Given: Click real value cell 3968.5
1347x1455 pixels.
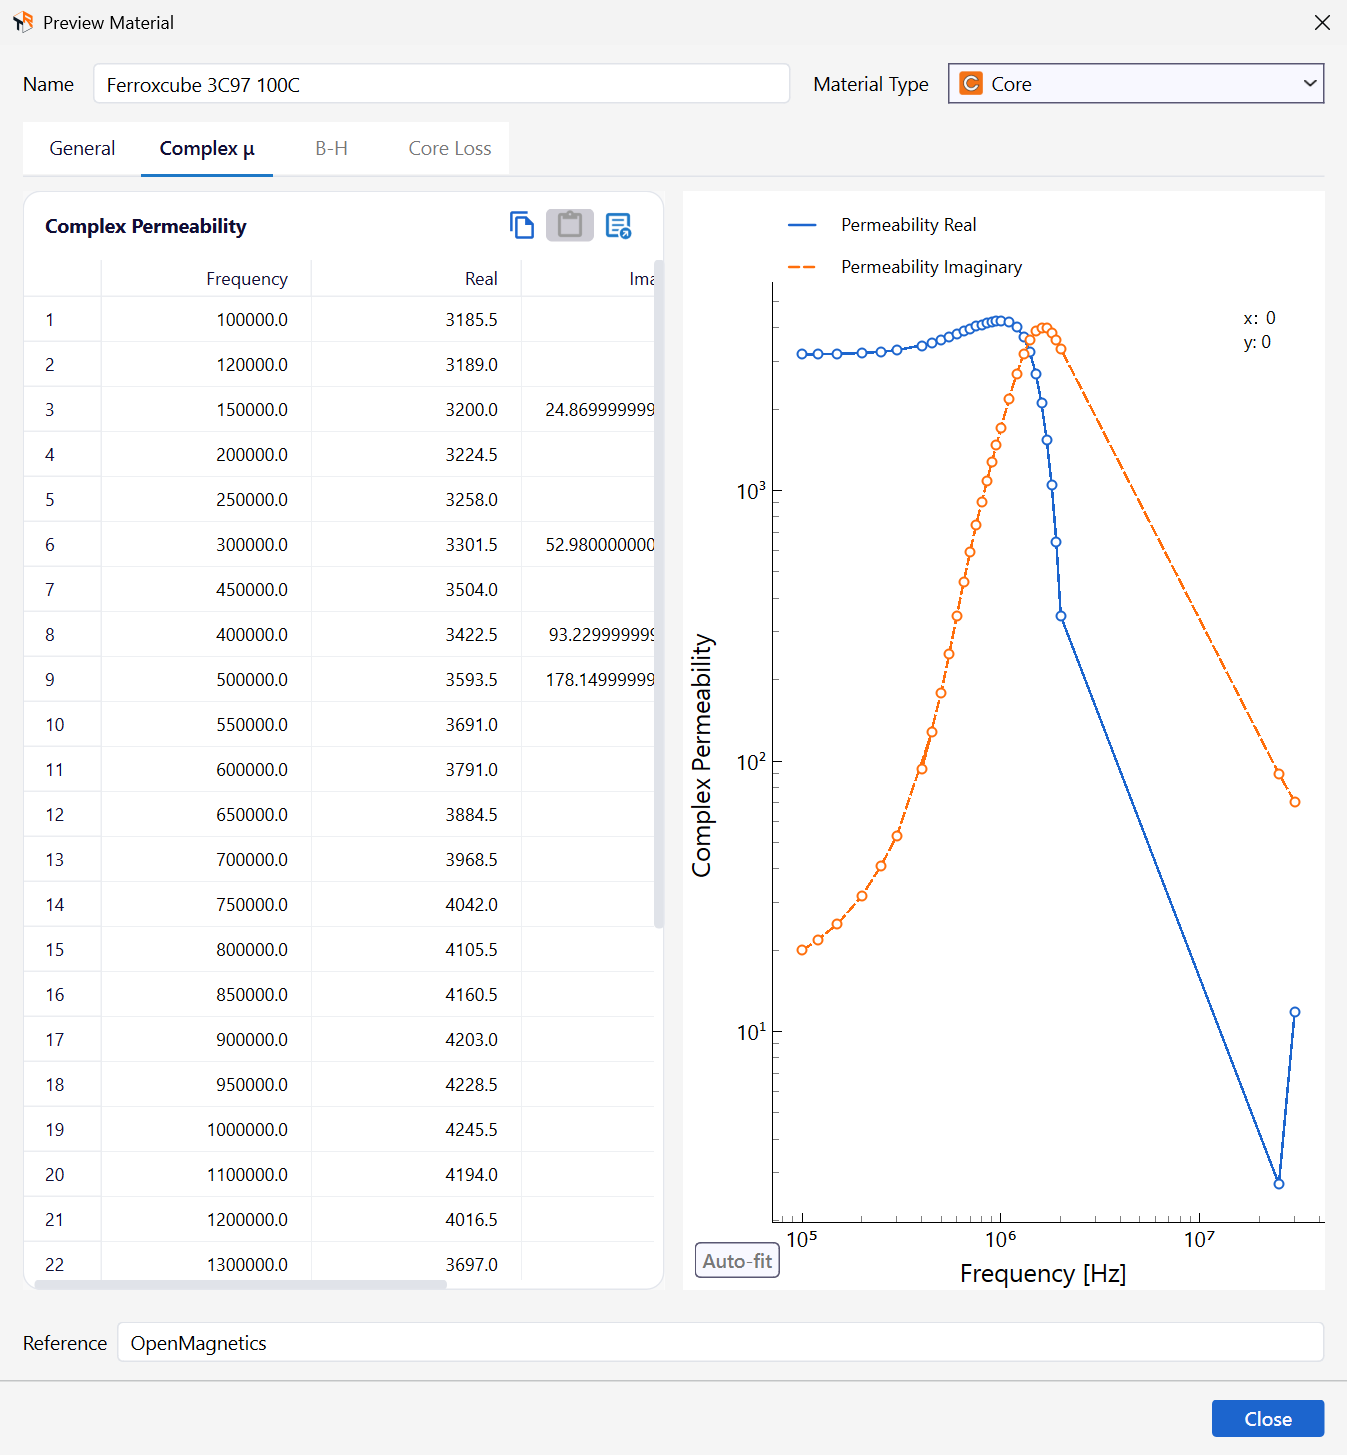Looking at the screenshot, I should [x=416, y=860].
